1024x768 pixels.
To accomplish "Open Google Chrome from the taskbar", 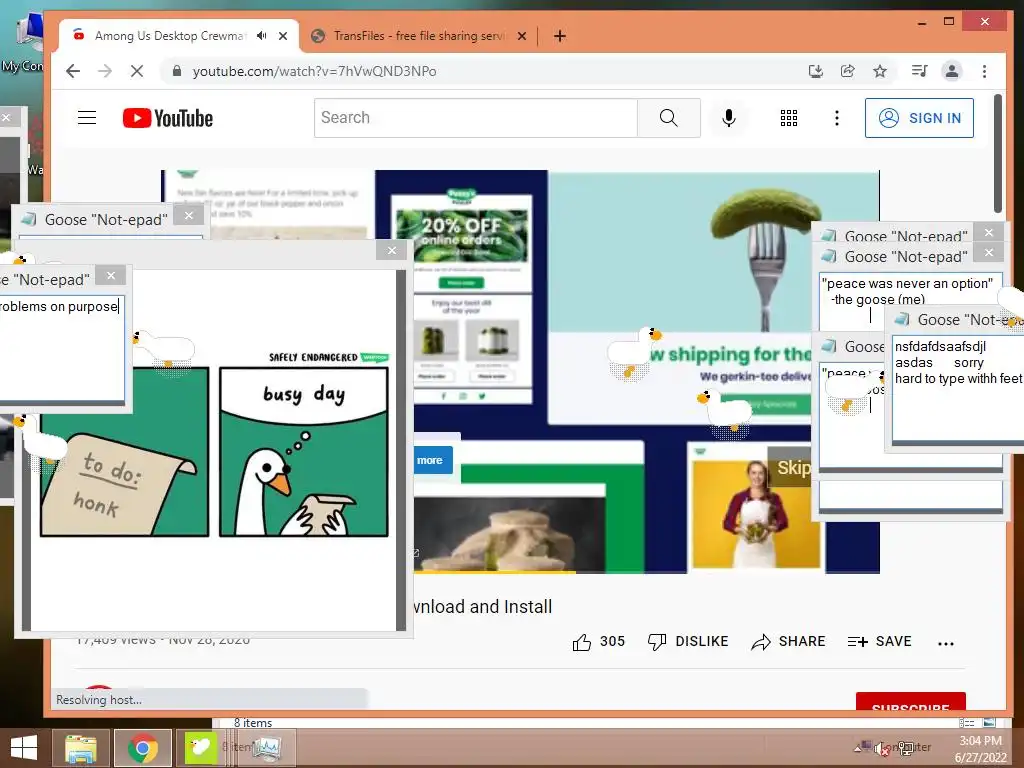I will tap(143, 748).
